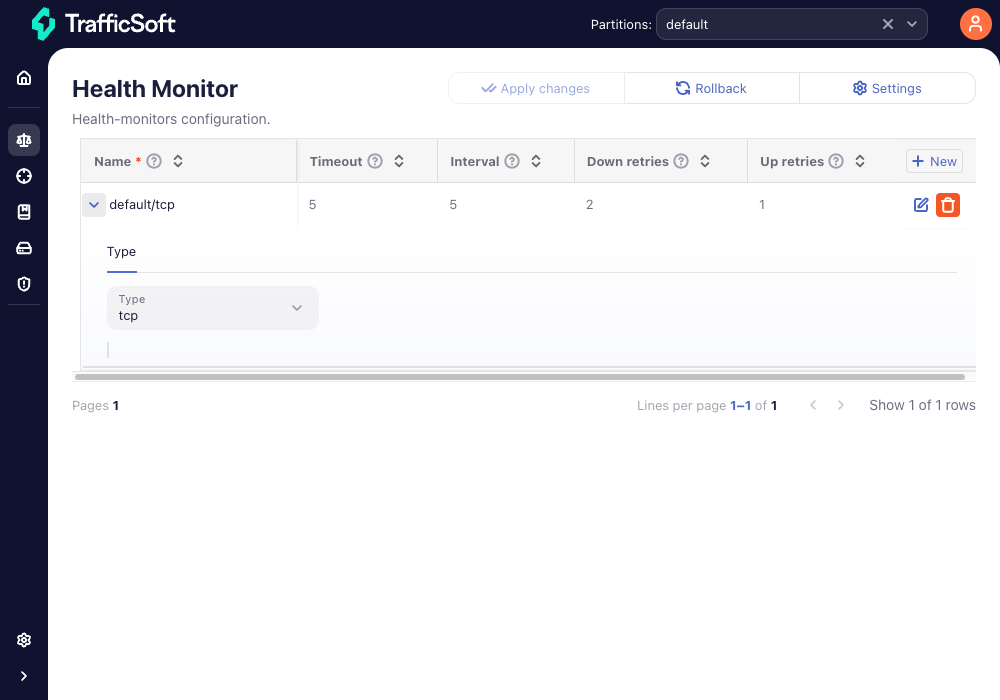Viewport: 1000px width, 700px height.
Task: Click the horizontal table scrollbar
Action: click(520, 377)
